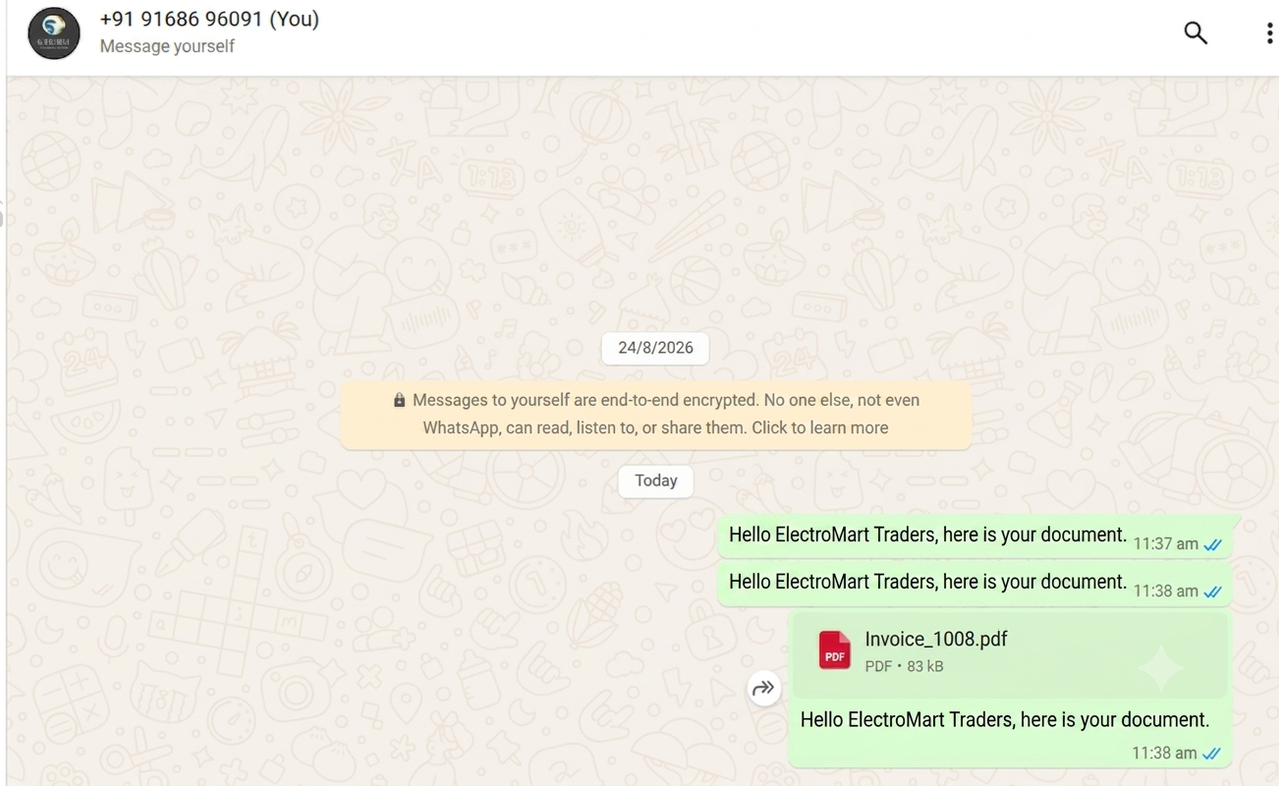Image resolution: width=1279 pixels, height=786 pixels.
Task: Select the caption text under the PDF attachment
Action: pos(1005,720)
